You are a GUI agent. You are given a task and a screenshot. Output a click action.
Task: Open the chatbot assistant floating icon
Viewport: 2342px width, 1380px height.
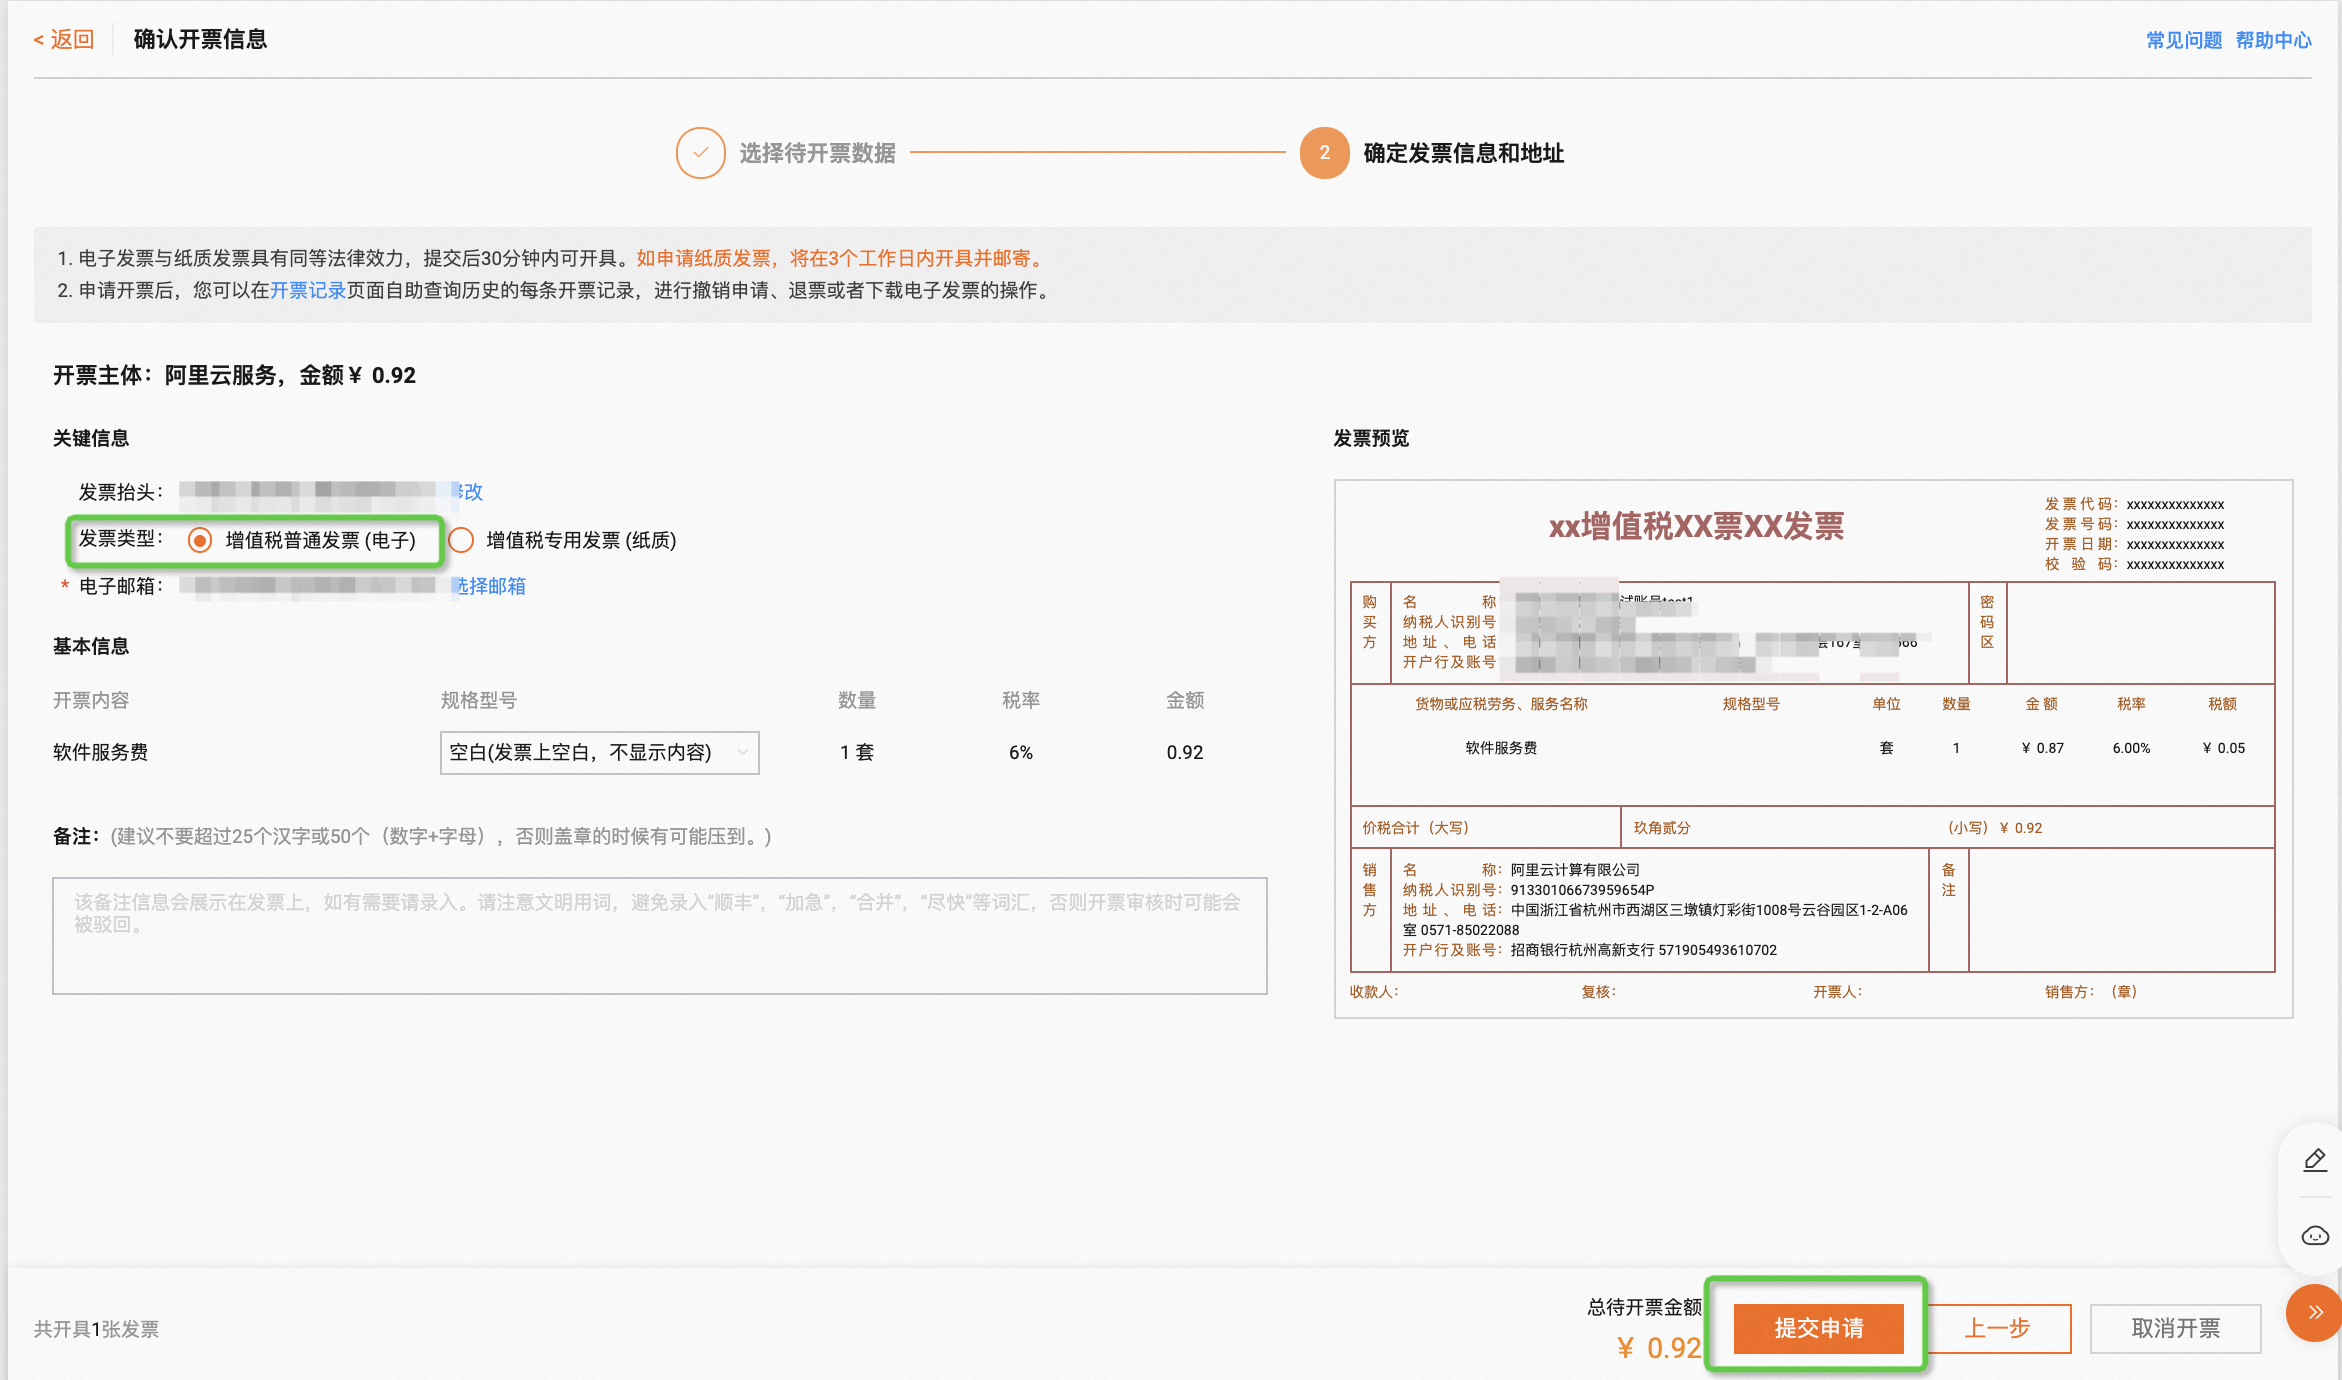tap(2314, 1236)
